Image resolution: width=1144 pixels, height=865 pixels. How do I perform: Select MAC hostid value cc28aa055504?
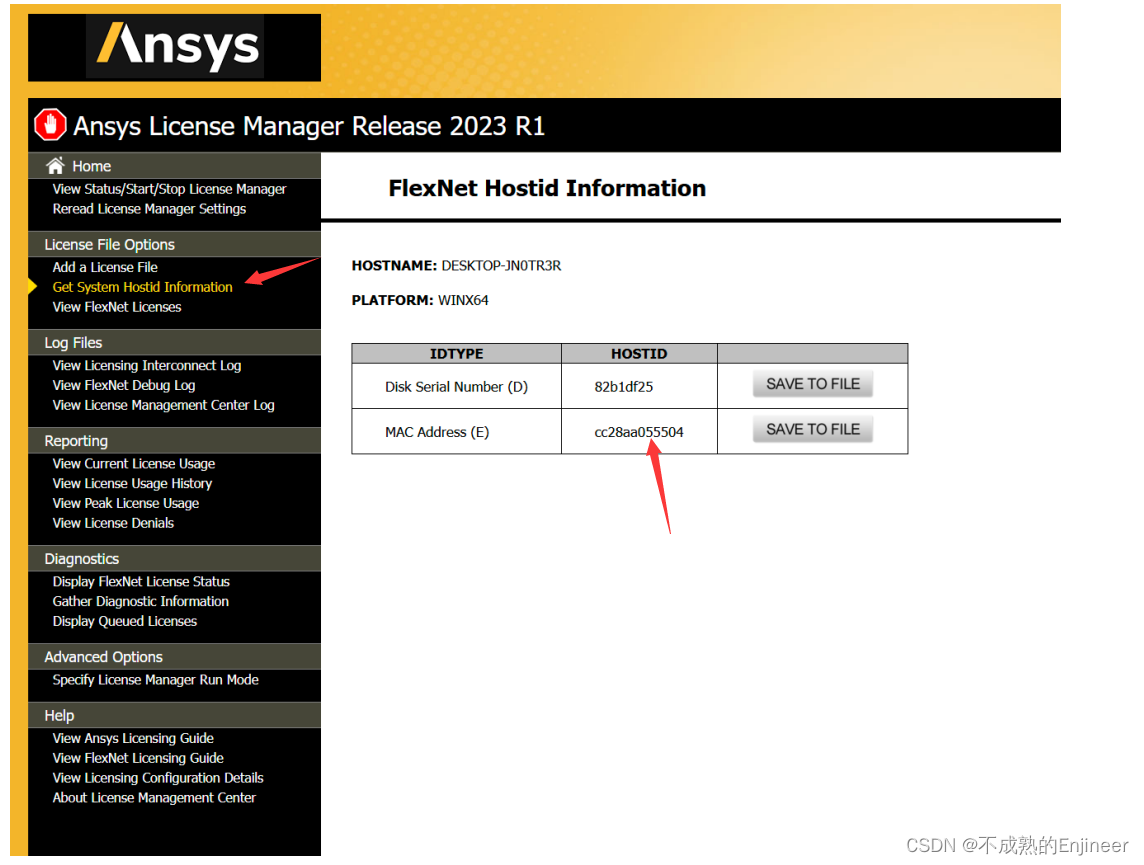coord(639,432)
